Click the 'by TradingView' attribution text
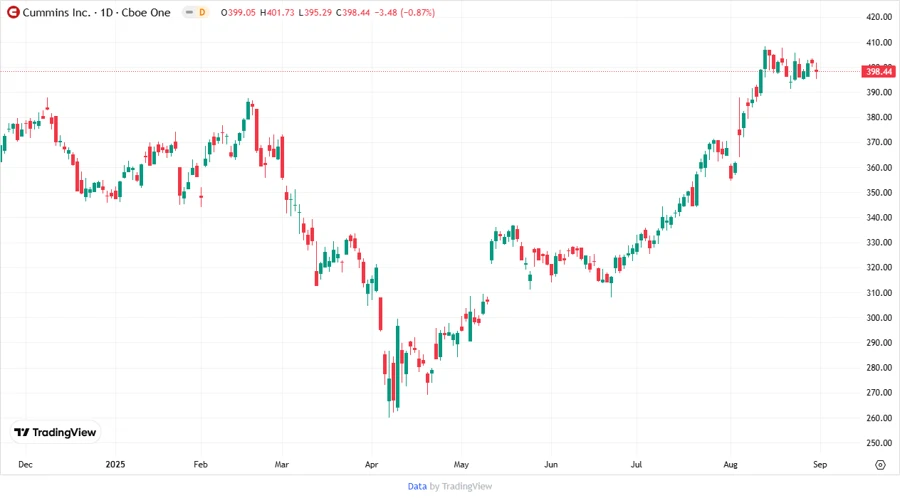Viewport: 900px width, 498px height. pos(461,486)
